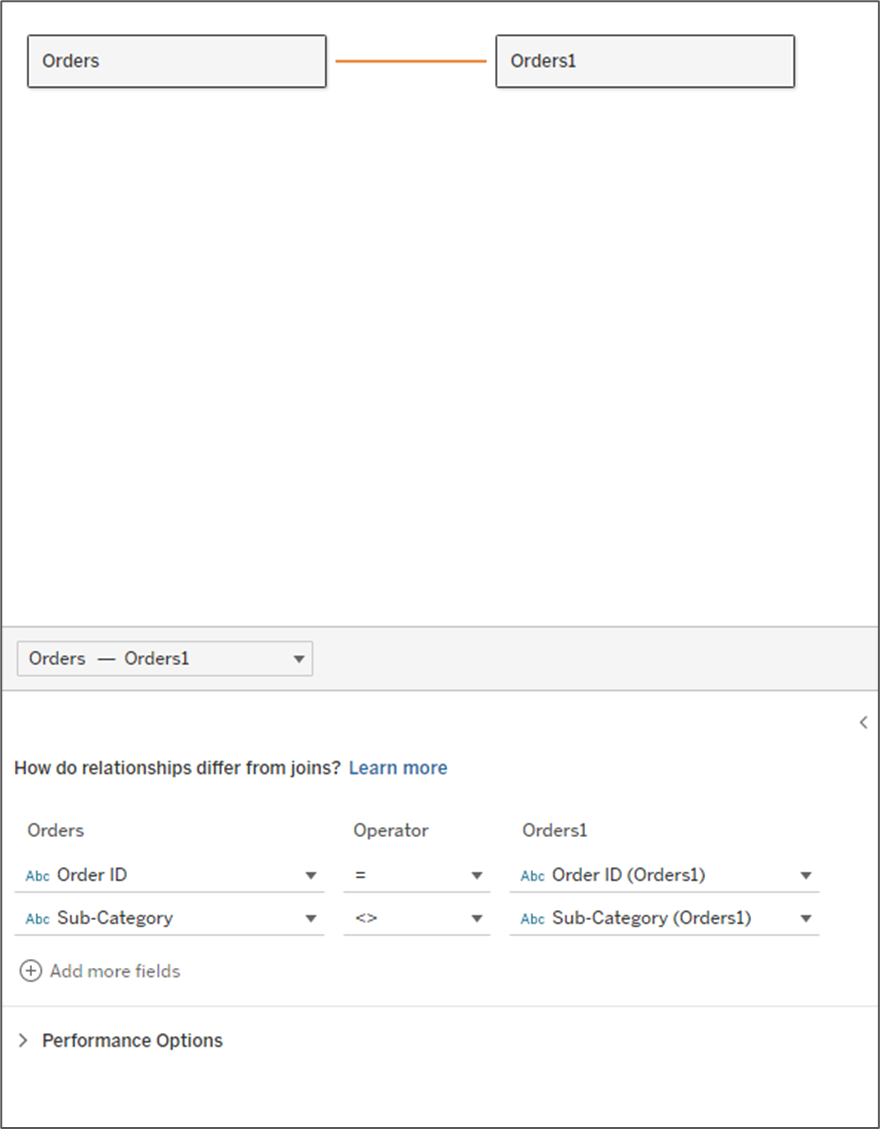Select the Orders table box
This screenshot has width=880, height=1129.
[x=176, y=61]
